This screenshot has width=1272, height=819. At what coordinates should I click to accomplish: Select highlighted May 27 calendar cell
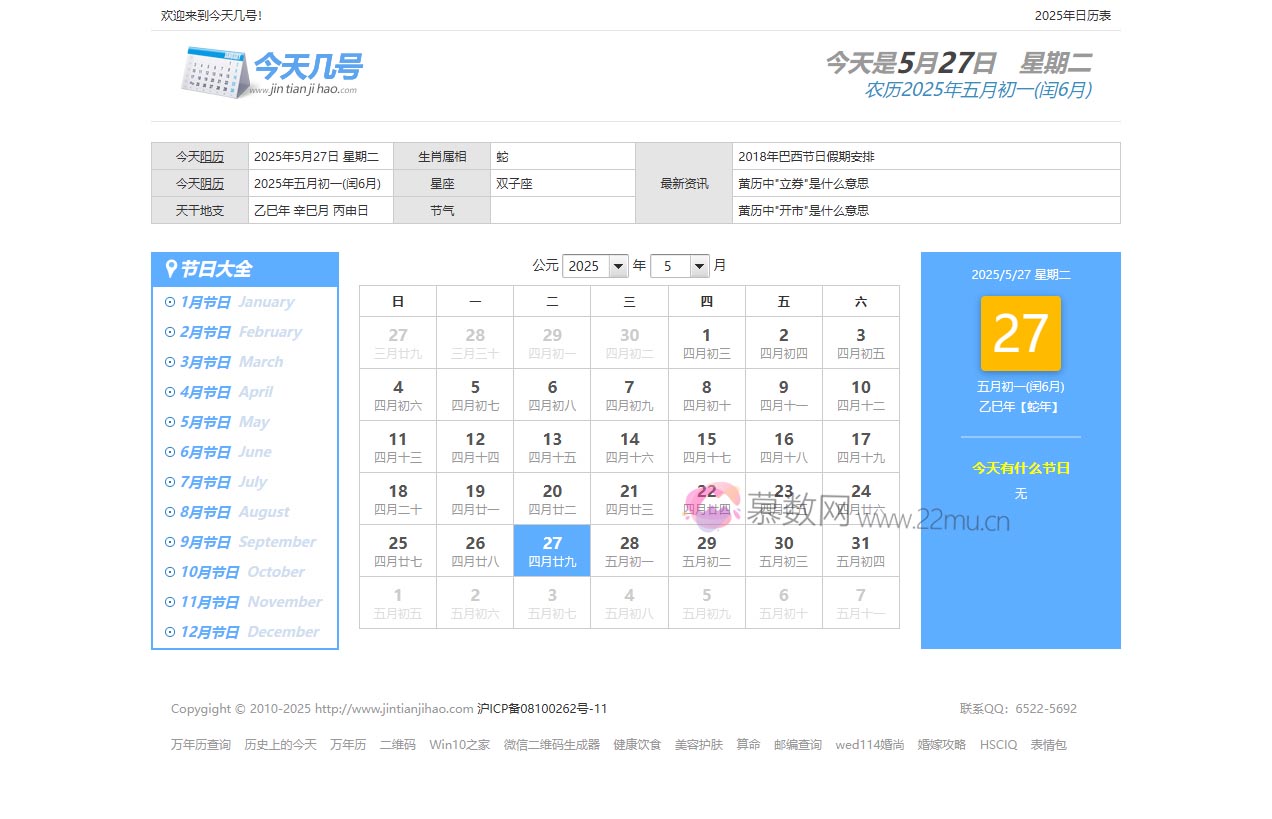[552, 551]
